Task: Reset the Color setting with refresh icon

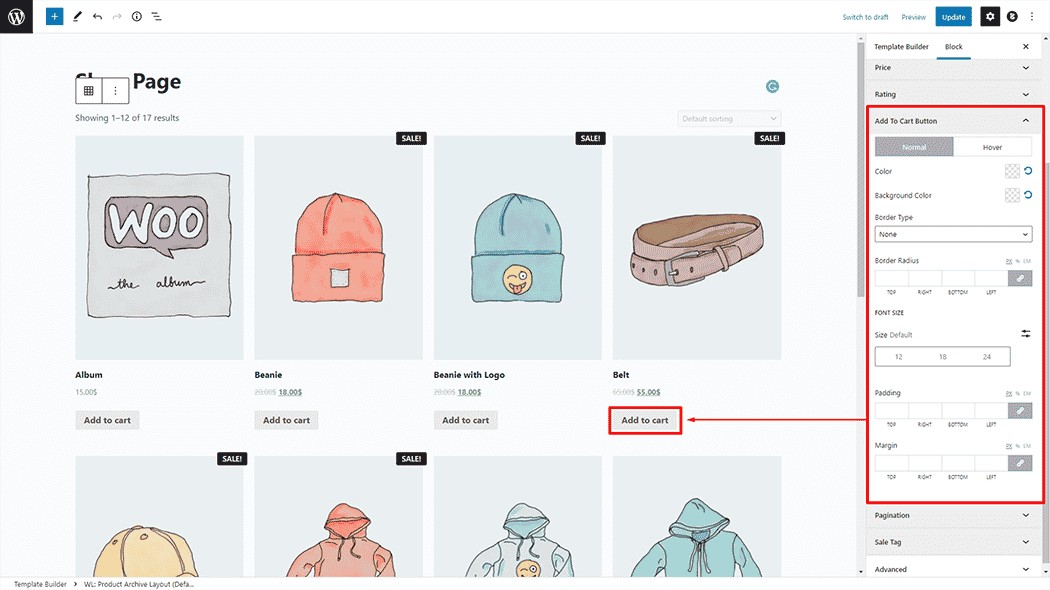Action: (x=1027, y=172)
